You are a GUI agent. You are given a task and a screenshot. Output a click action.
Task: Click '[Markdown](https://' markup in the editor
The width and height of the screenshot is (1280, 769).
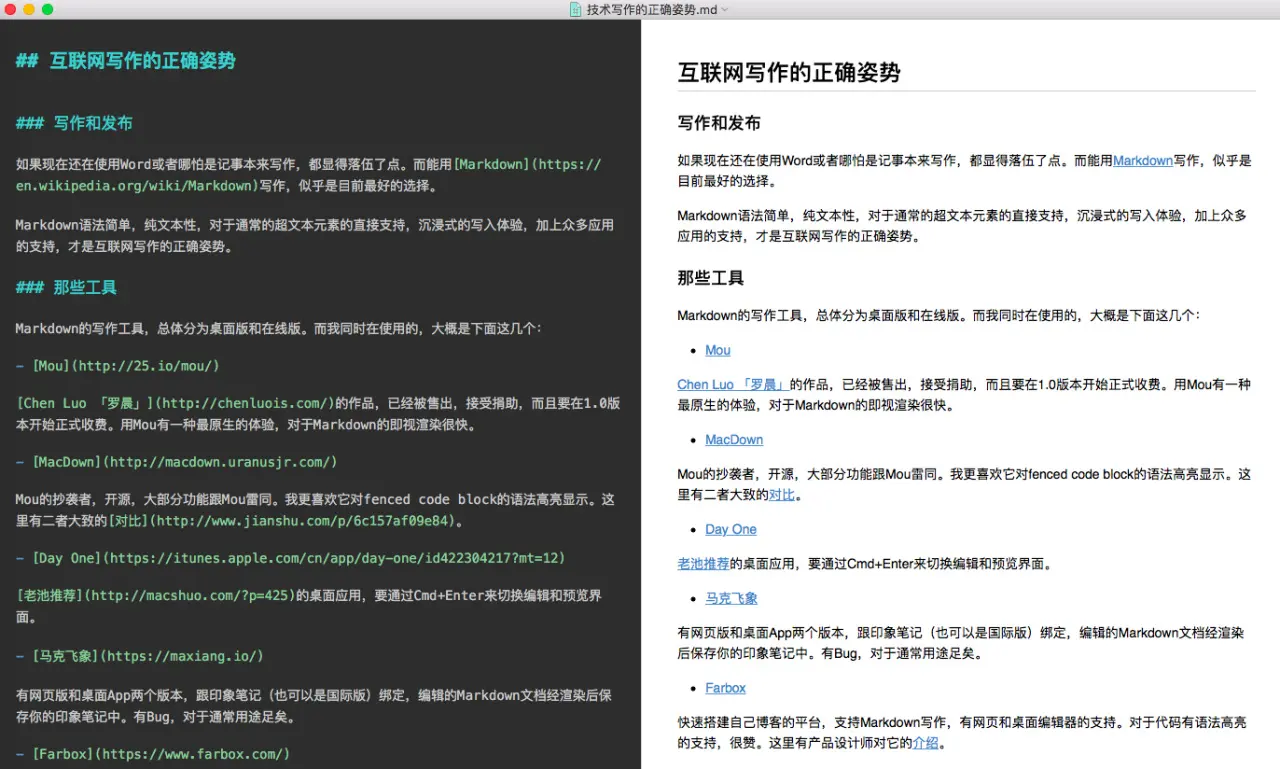click(x=528, y=164)
